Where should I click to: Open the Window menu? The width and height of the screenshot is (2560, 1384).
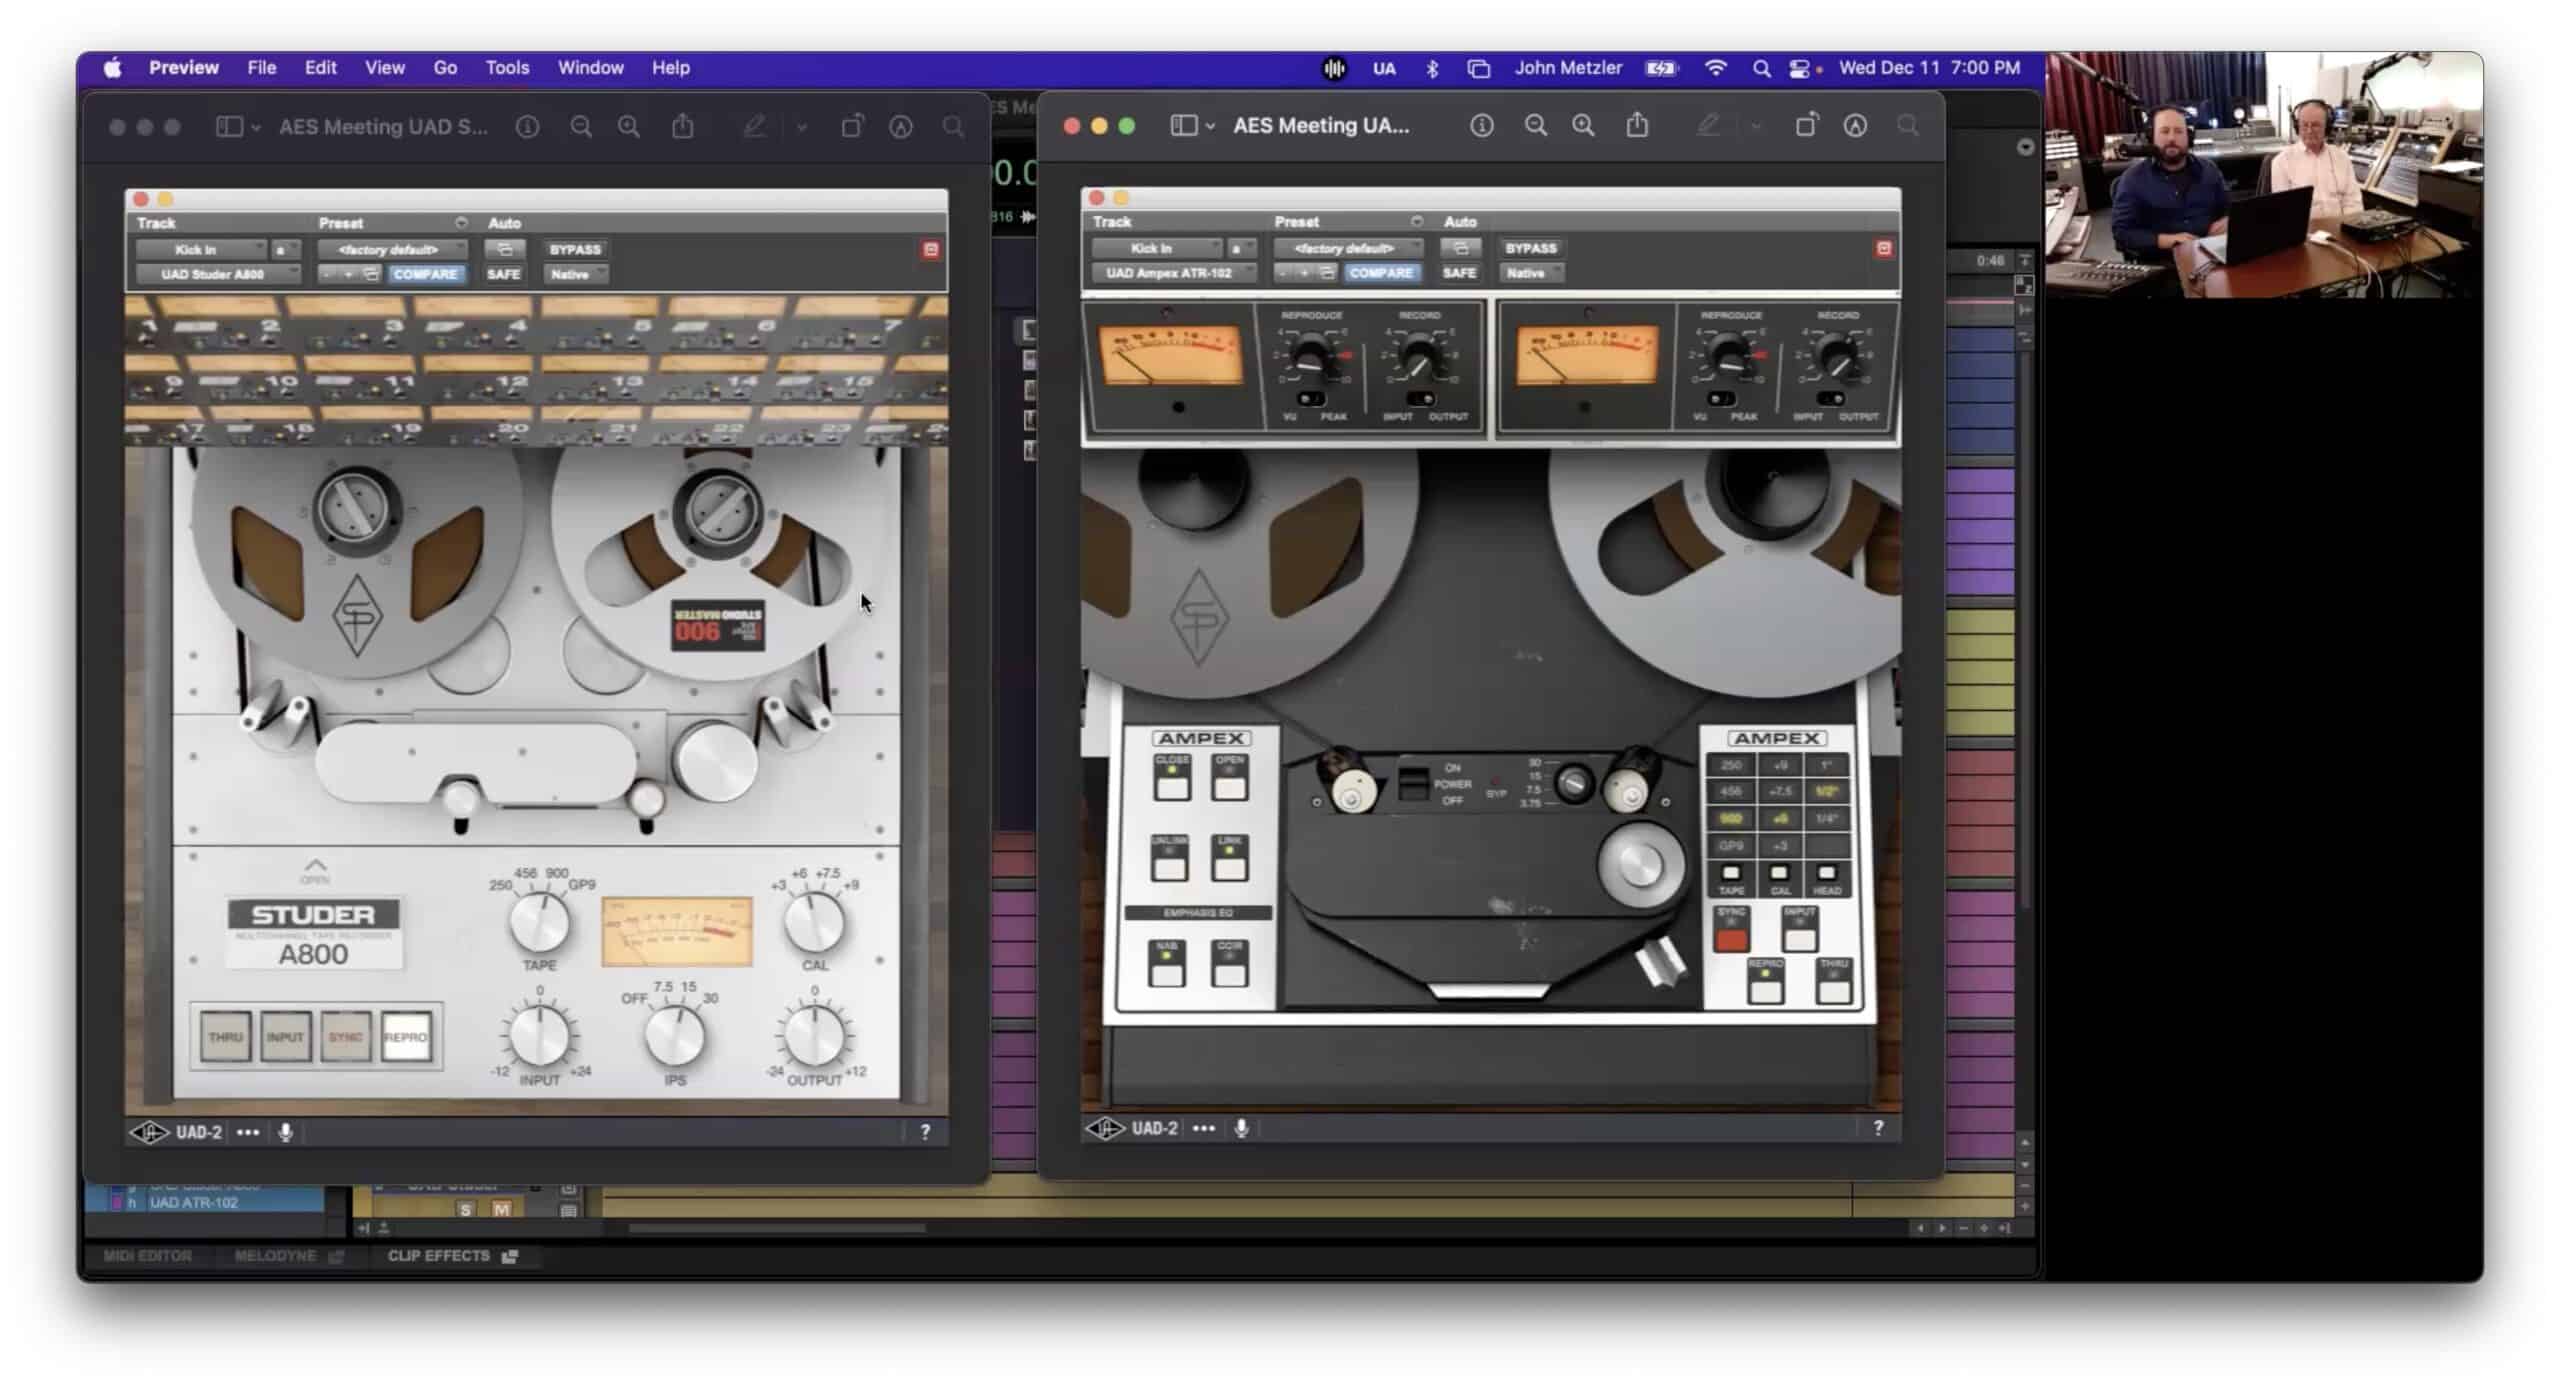(590, 68)
